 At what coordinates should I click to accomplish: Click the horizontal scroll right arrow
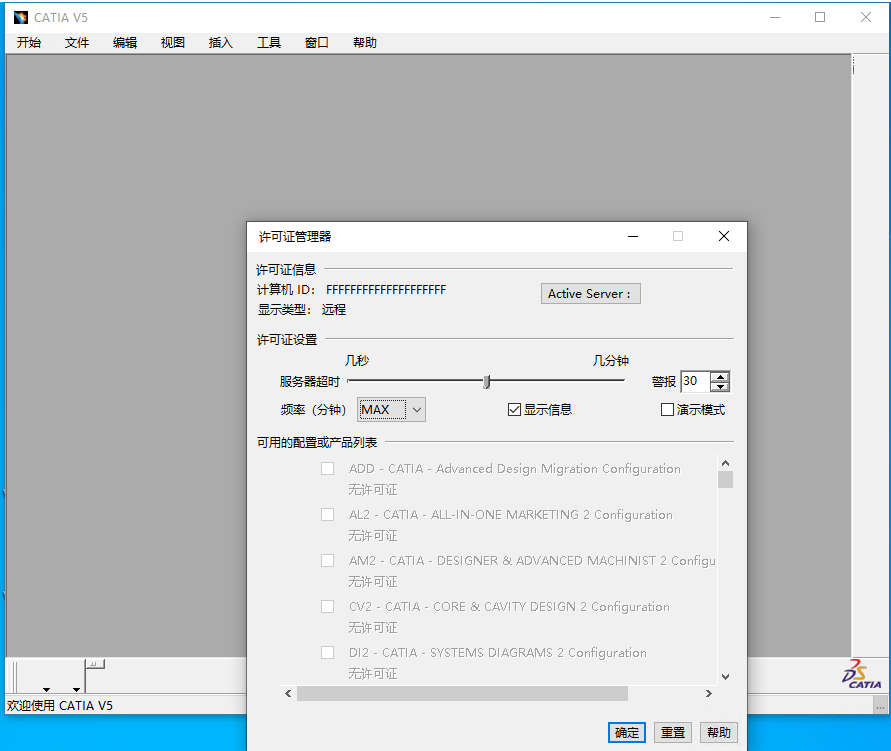(709, 694)
